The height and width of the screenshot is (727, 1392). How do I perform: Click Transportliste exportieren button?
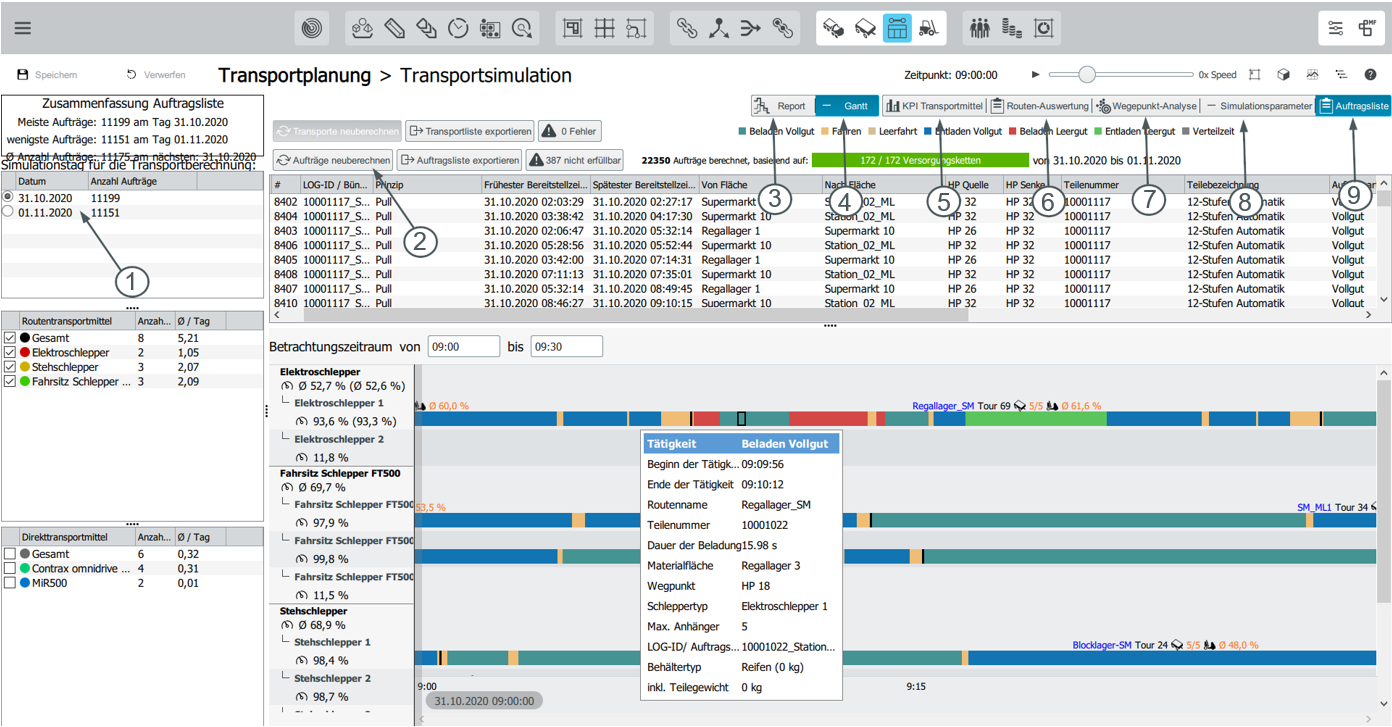[469, 131]
